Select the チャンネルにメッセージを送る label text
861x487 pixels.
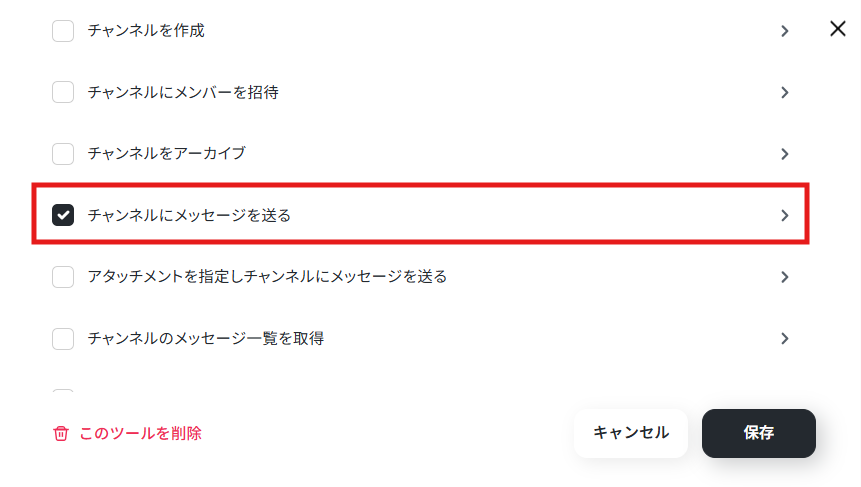tap(189, 215)
